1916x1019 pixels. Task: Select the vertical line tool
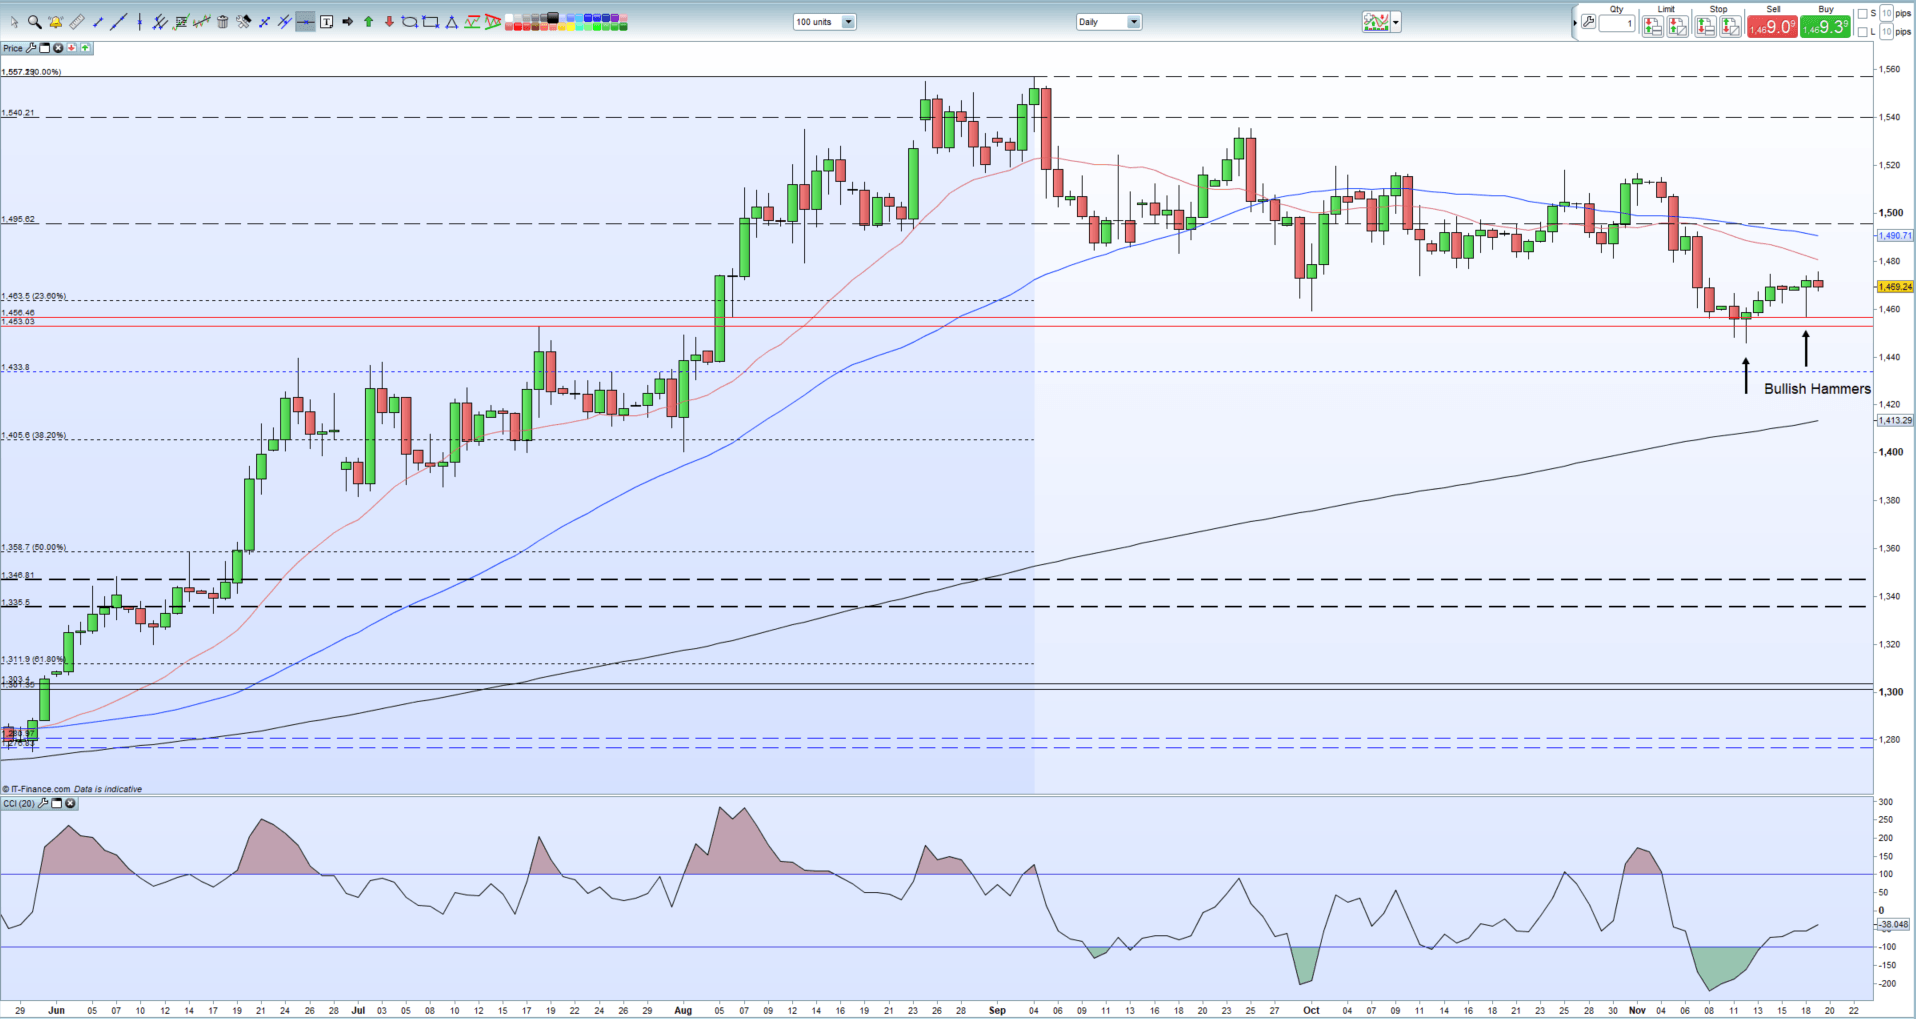[x=140, y=22]
